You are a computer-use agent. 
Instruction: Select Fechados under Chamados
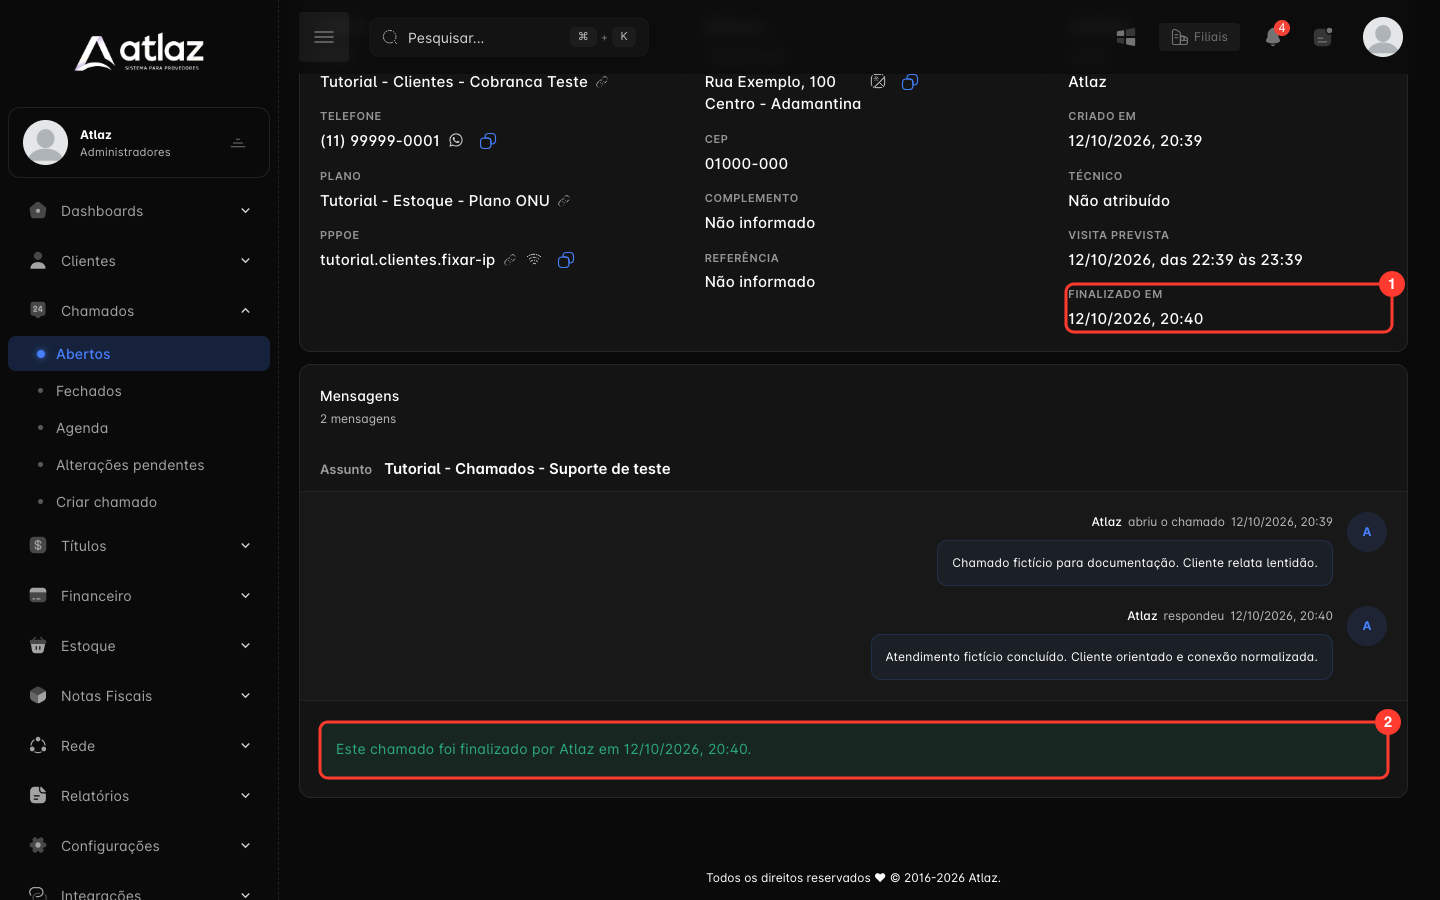[139, 391]
